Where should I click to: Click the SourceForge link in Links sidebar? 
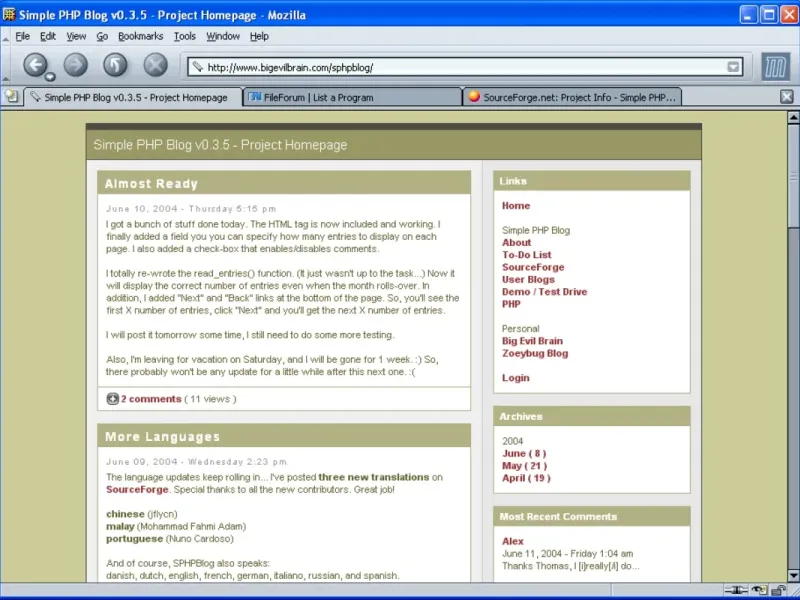(533, 267)
